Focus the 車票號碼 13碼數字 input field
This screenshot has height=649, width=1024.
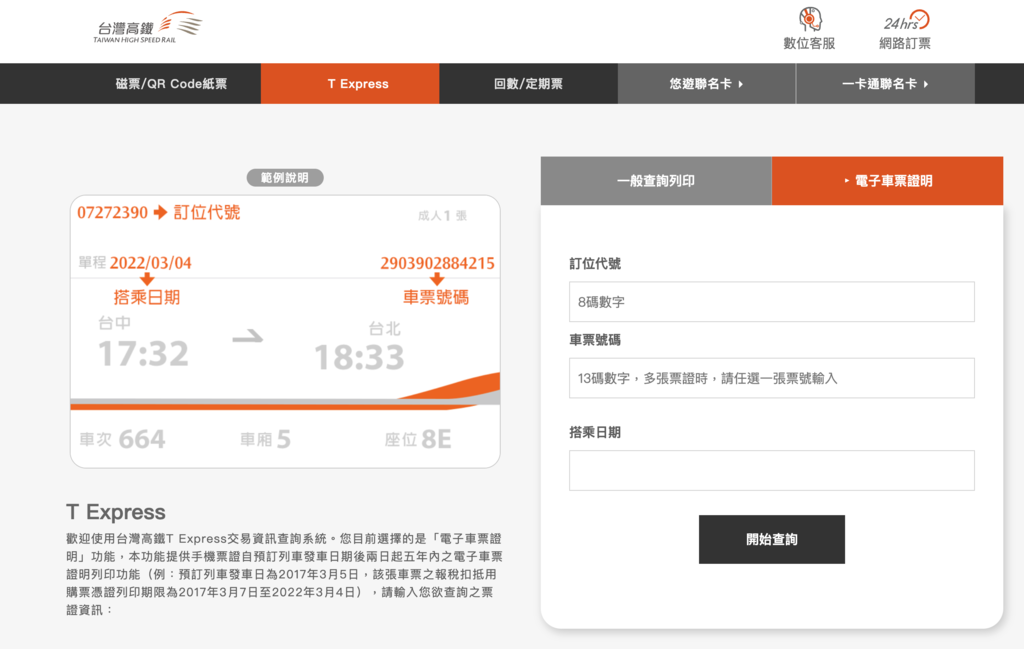[x=772, y=378]
